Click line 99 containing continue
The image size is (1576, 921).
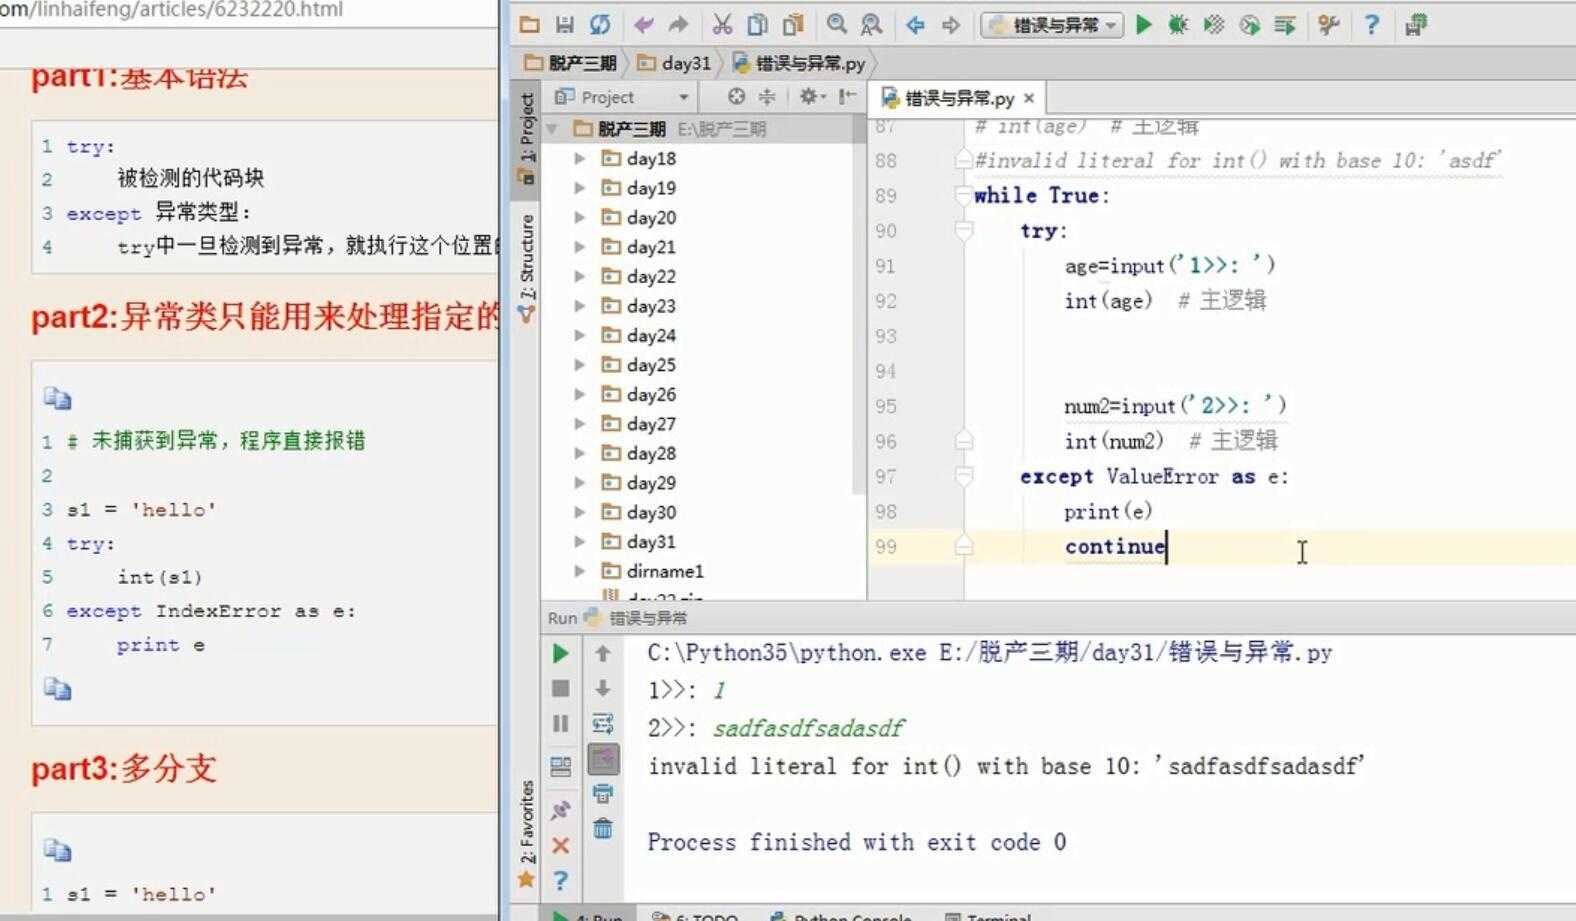(1220, 547)
